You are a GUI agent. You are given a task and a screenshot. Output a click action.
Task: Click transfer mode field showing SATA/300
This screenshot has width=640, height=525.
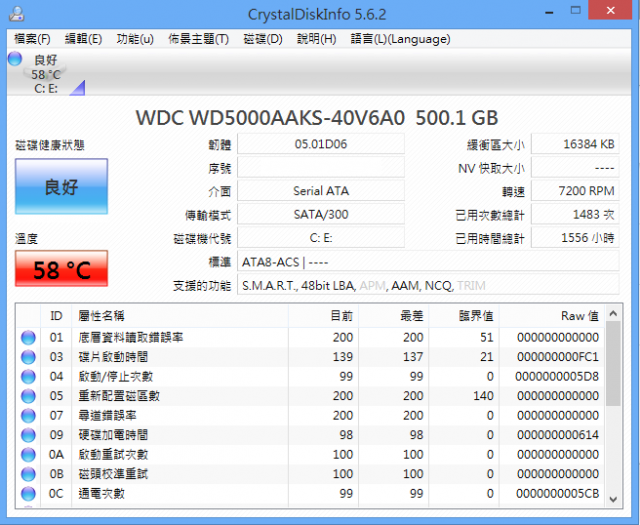coord(321,215)
